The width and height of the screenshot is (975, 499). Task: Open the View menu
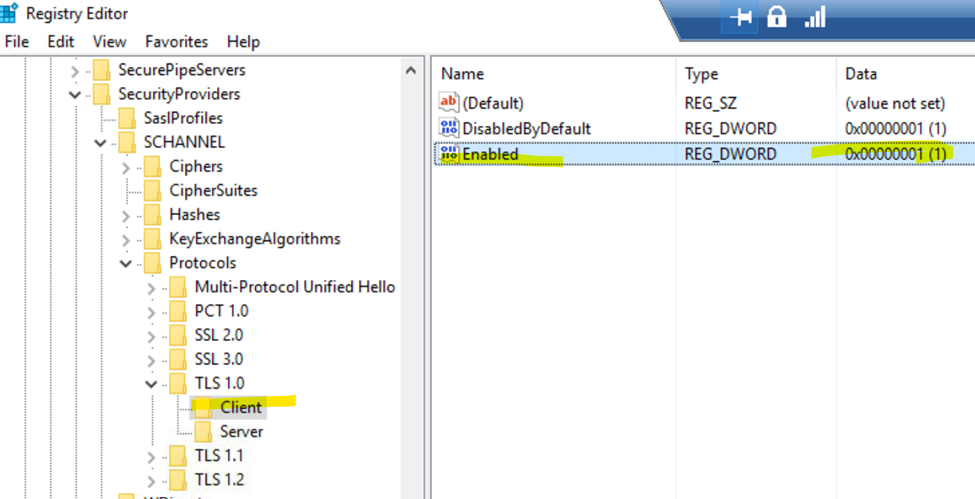(109, 42)
